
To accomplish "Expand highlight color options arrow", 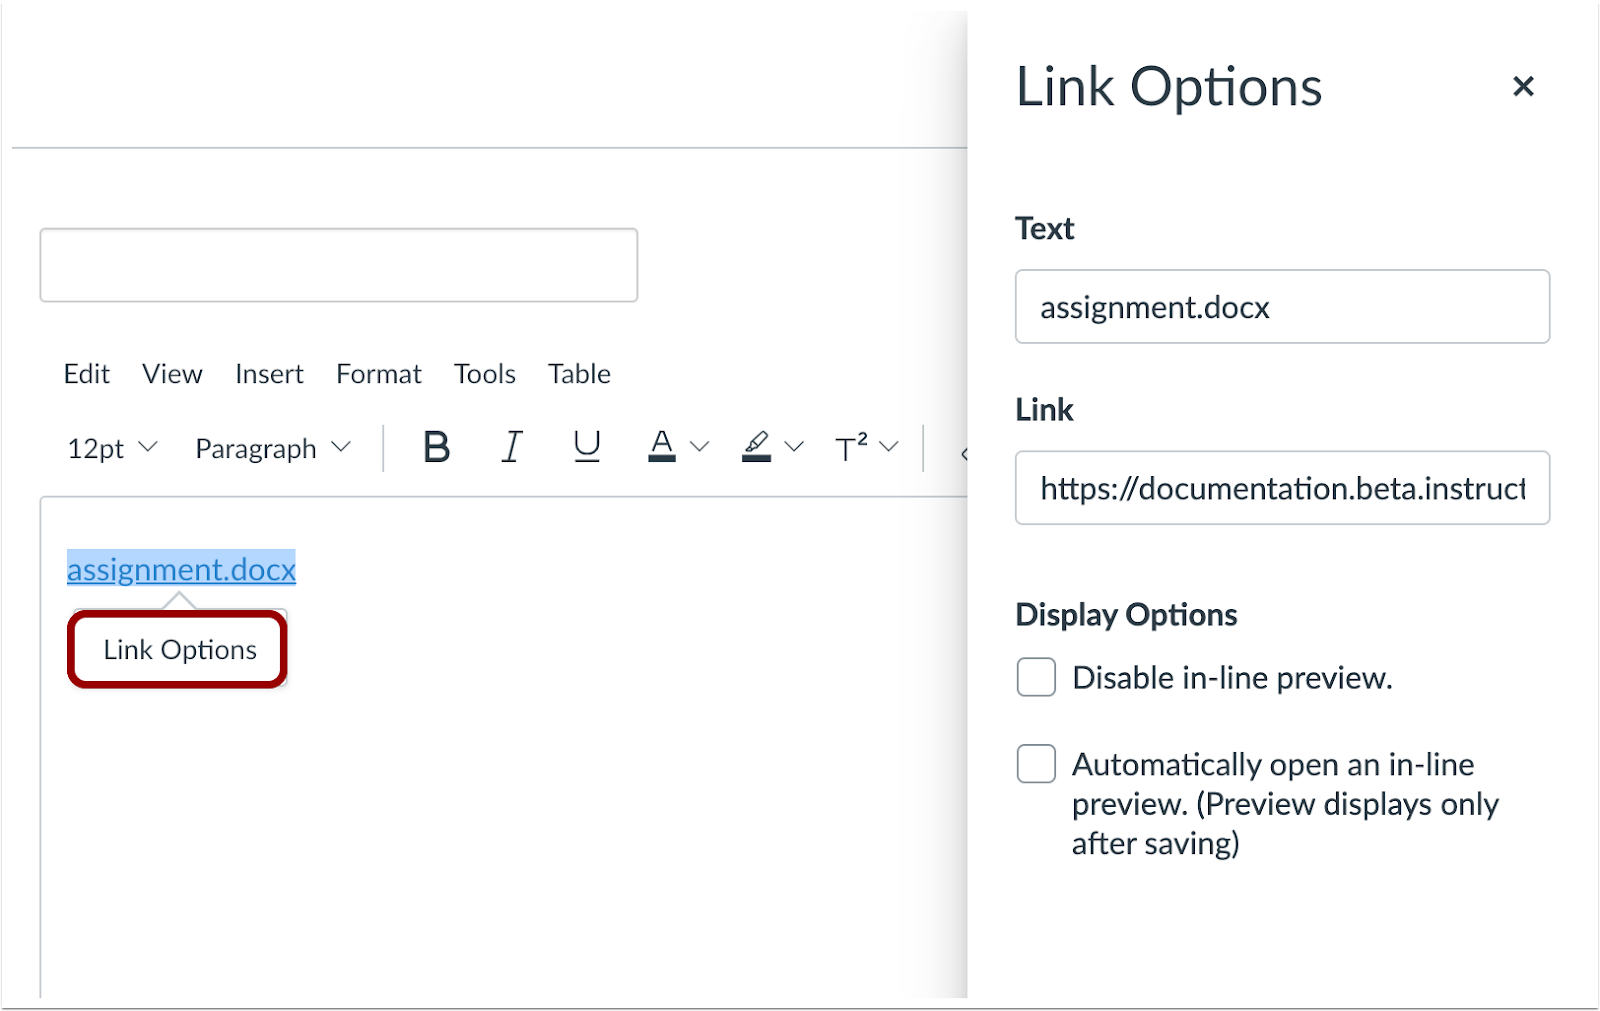I will 794,447.
